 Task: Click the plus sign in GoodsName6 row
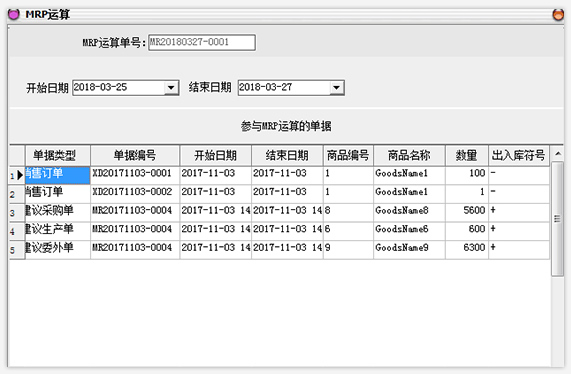[493, 229]
